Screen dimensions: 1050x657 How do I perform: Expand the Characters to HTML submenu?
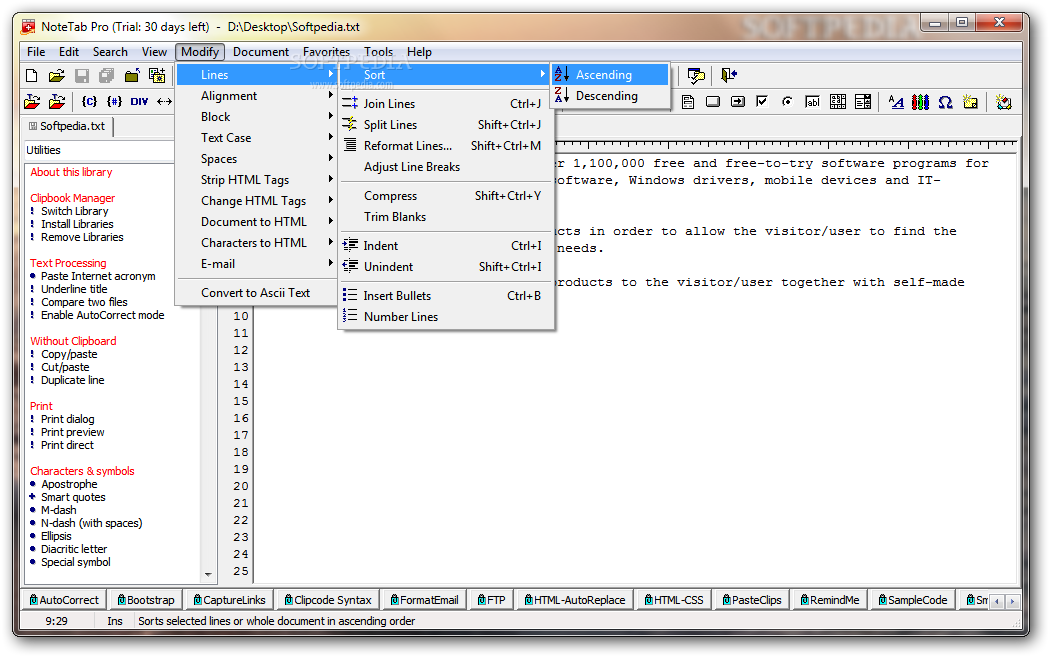point(256,242)
